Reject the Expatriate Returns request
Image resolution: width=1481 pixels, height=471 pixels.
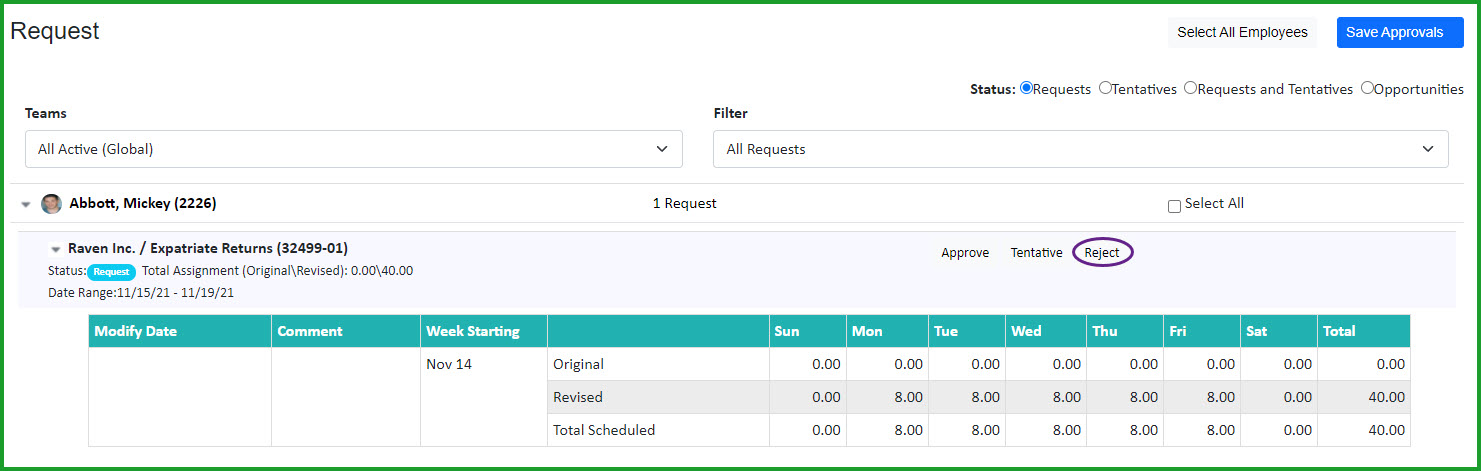pos(1102,253)
